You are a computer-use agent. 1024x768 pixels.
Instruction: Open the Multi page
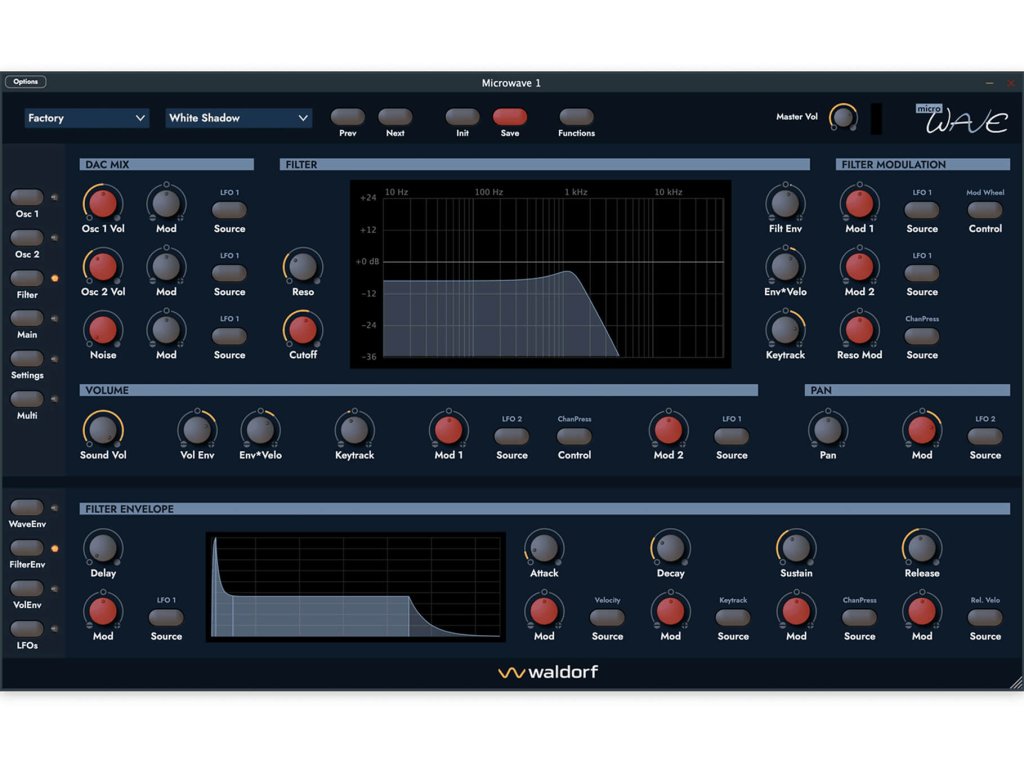[x=27, y=399]
